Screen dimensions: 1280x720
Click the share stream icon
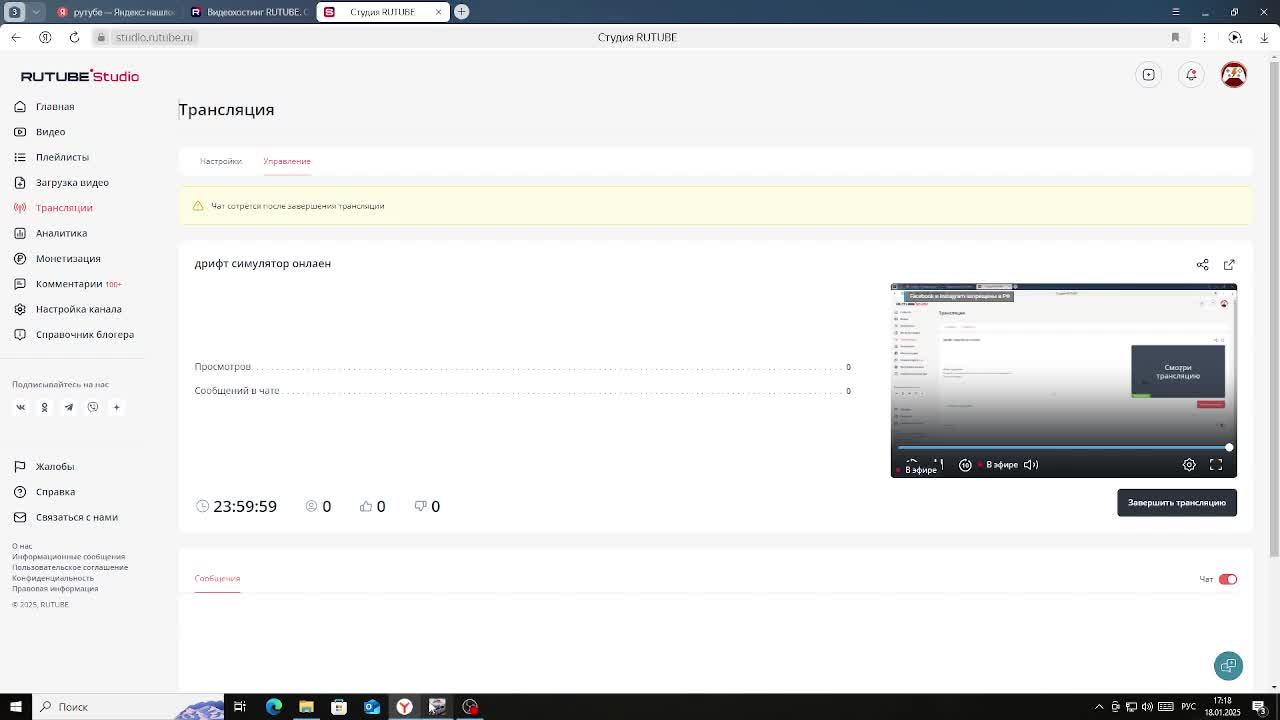click(x=1203, y=265)
